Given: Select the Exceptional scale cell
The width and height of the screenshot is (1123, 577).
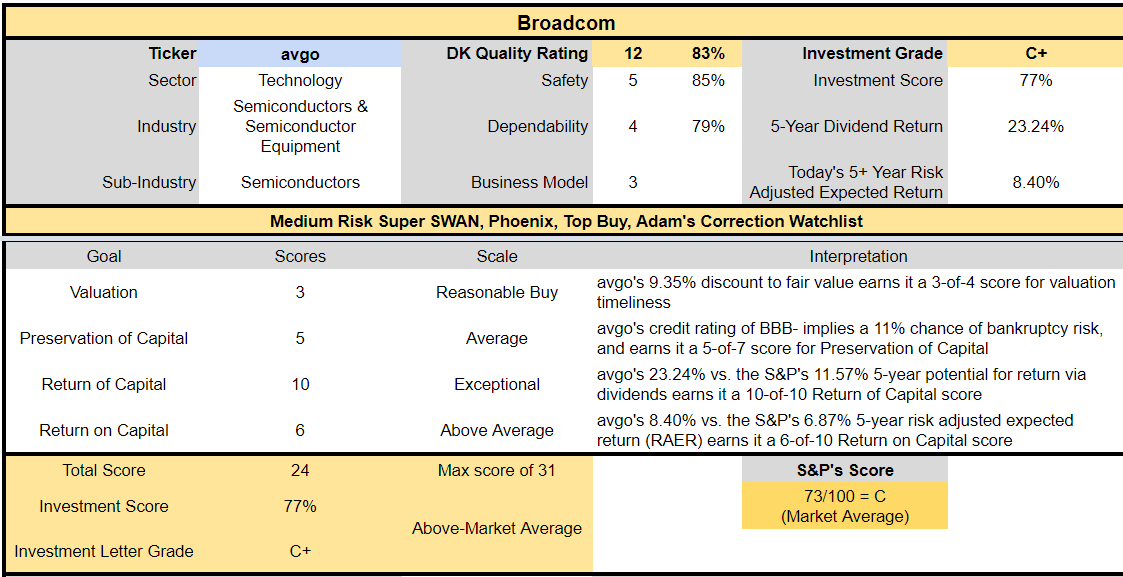Looking at the screenshot, I should [x=497, y=384].
